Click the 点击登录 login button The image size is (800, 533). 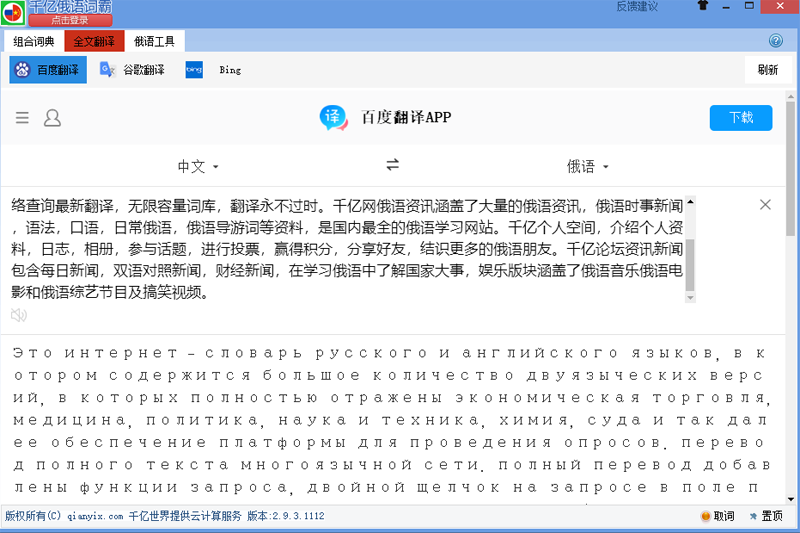(x=70, y=20)
